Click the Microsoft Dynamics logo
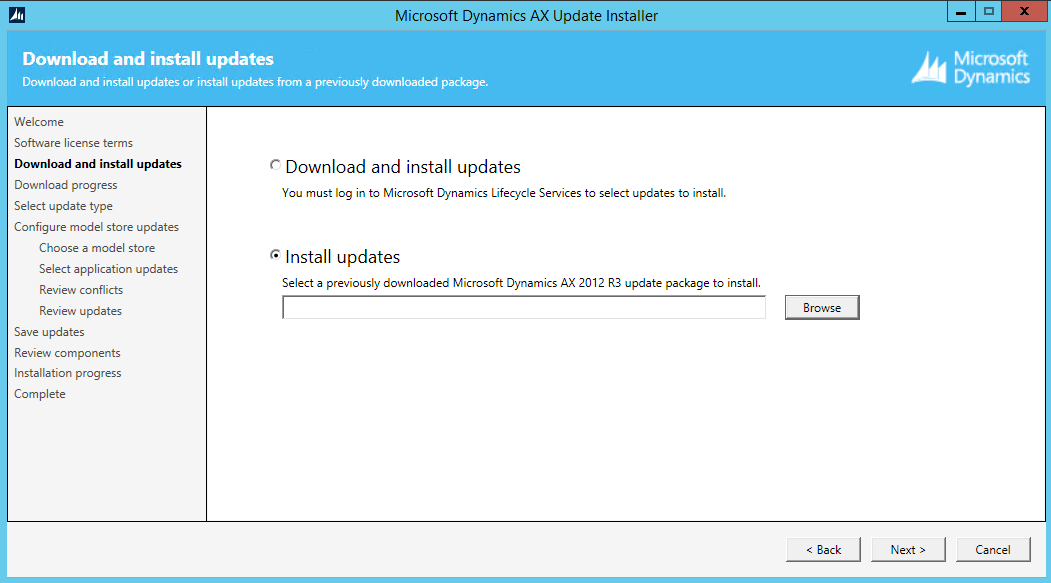The height and width of the screenshot is (583, 1051). pyautogui.click(x=971, y=68)
